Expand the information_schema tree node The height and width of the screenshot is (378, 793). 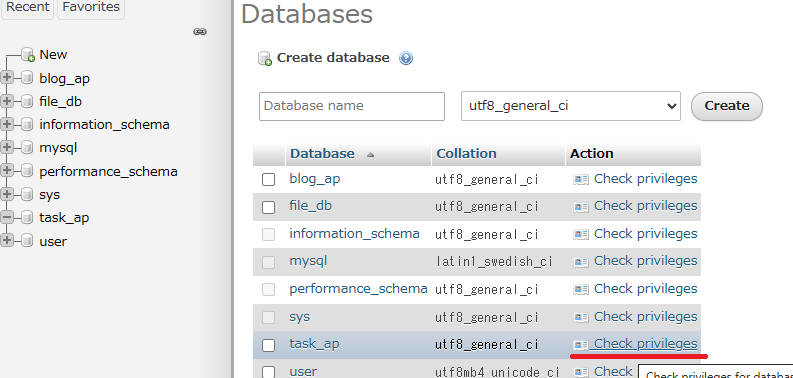pyautogui.click(x=7, y=124)
